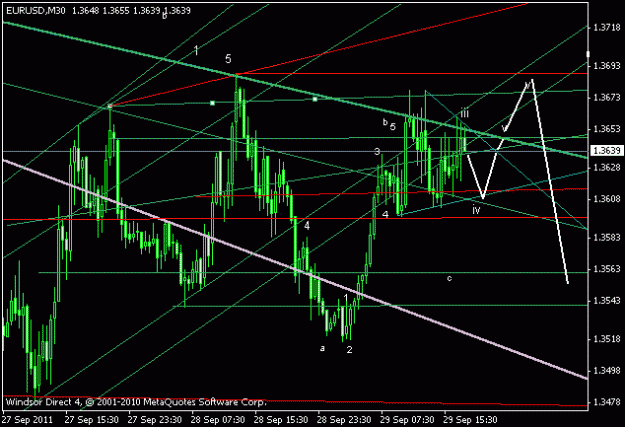Click the 28 Sep 07:30 time label
This screenshot has height=427, width=625.
(x=218, y=420)
